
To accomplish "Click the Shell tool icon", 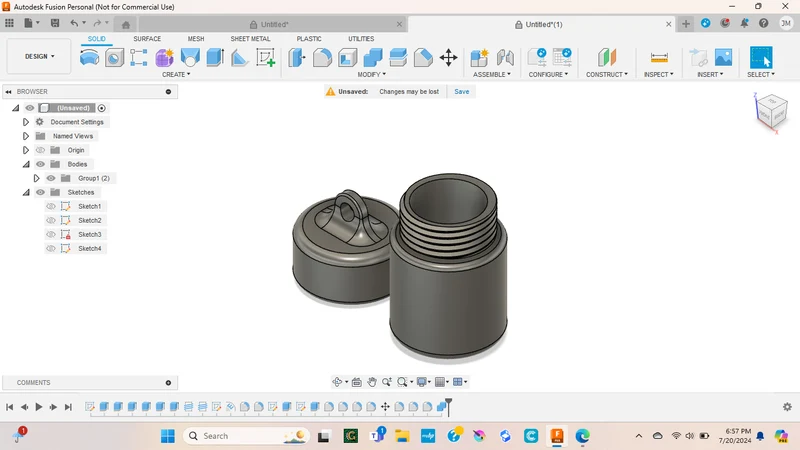I will pyautogui.click(x=347, y=58).
